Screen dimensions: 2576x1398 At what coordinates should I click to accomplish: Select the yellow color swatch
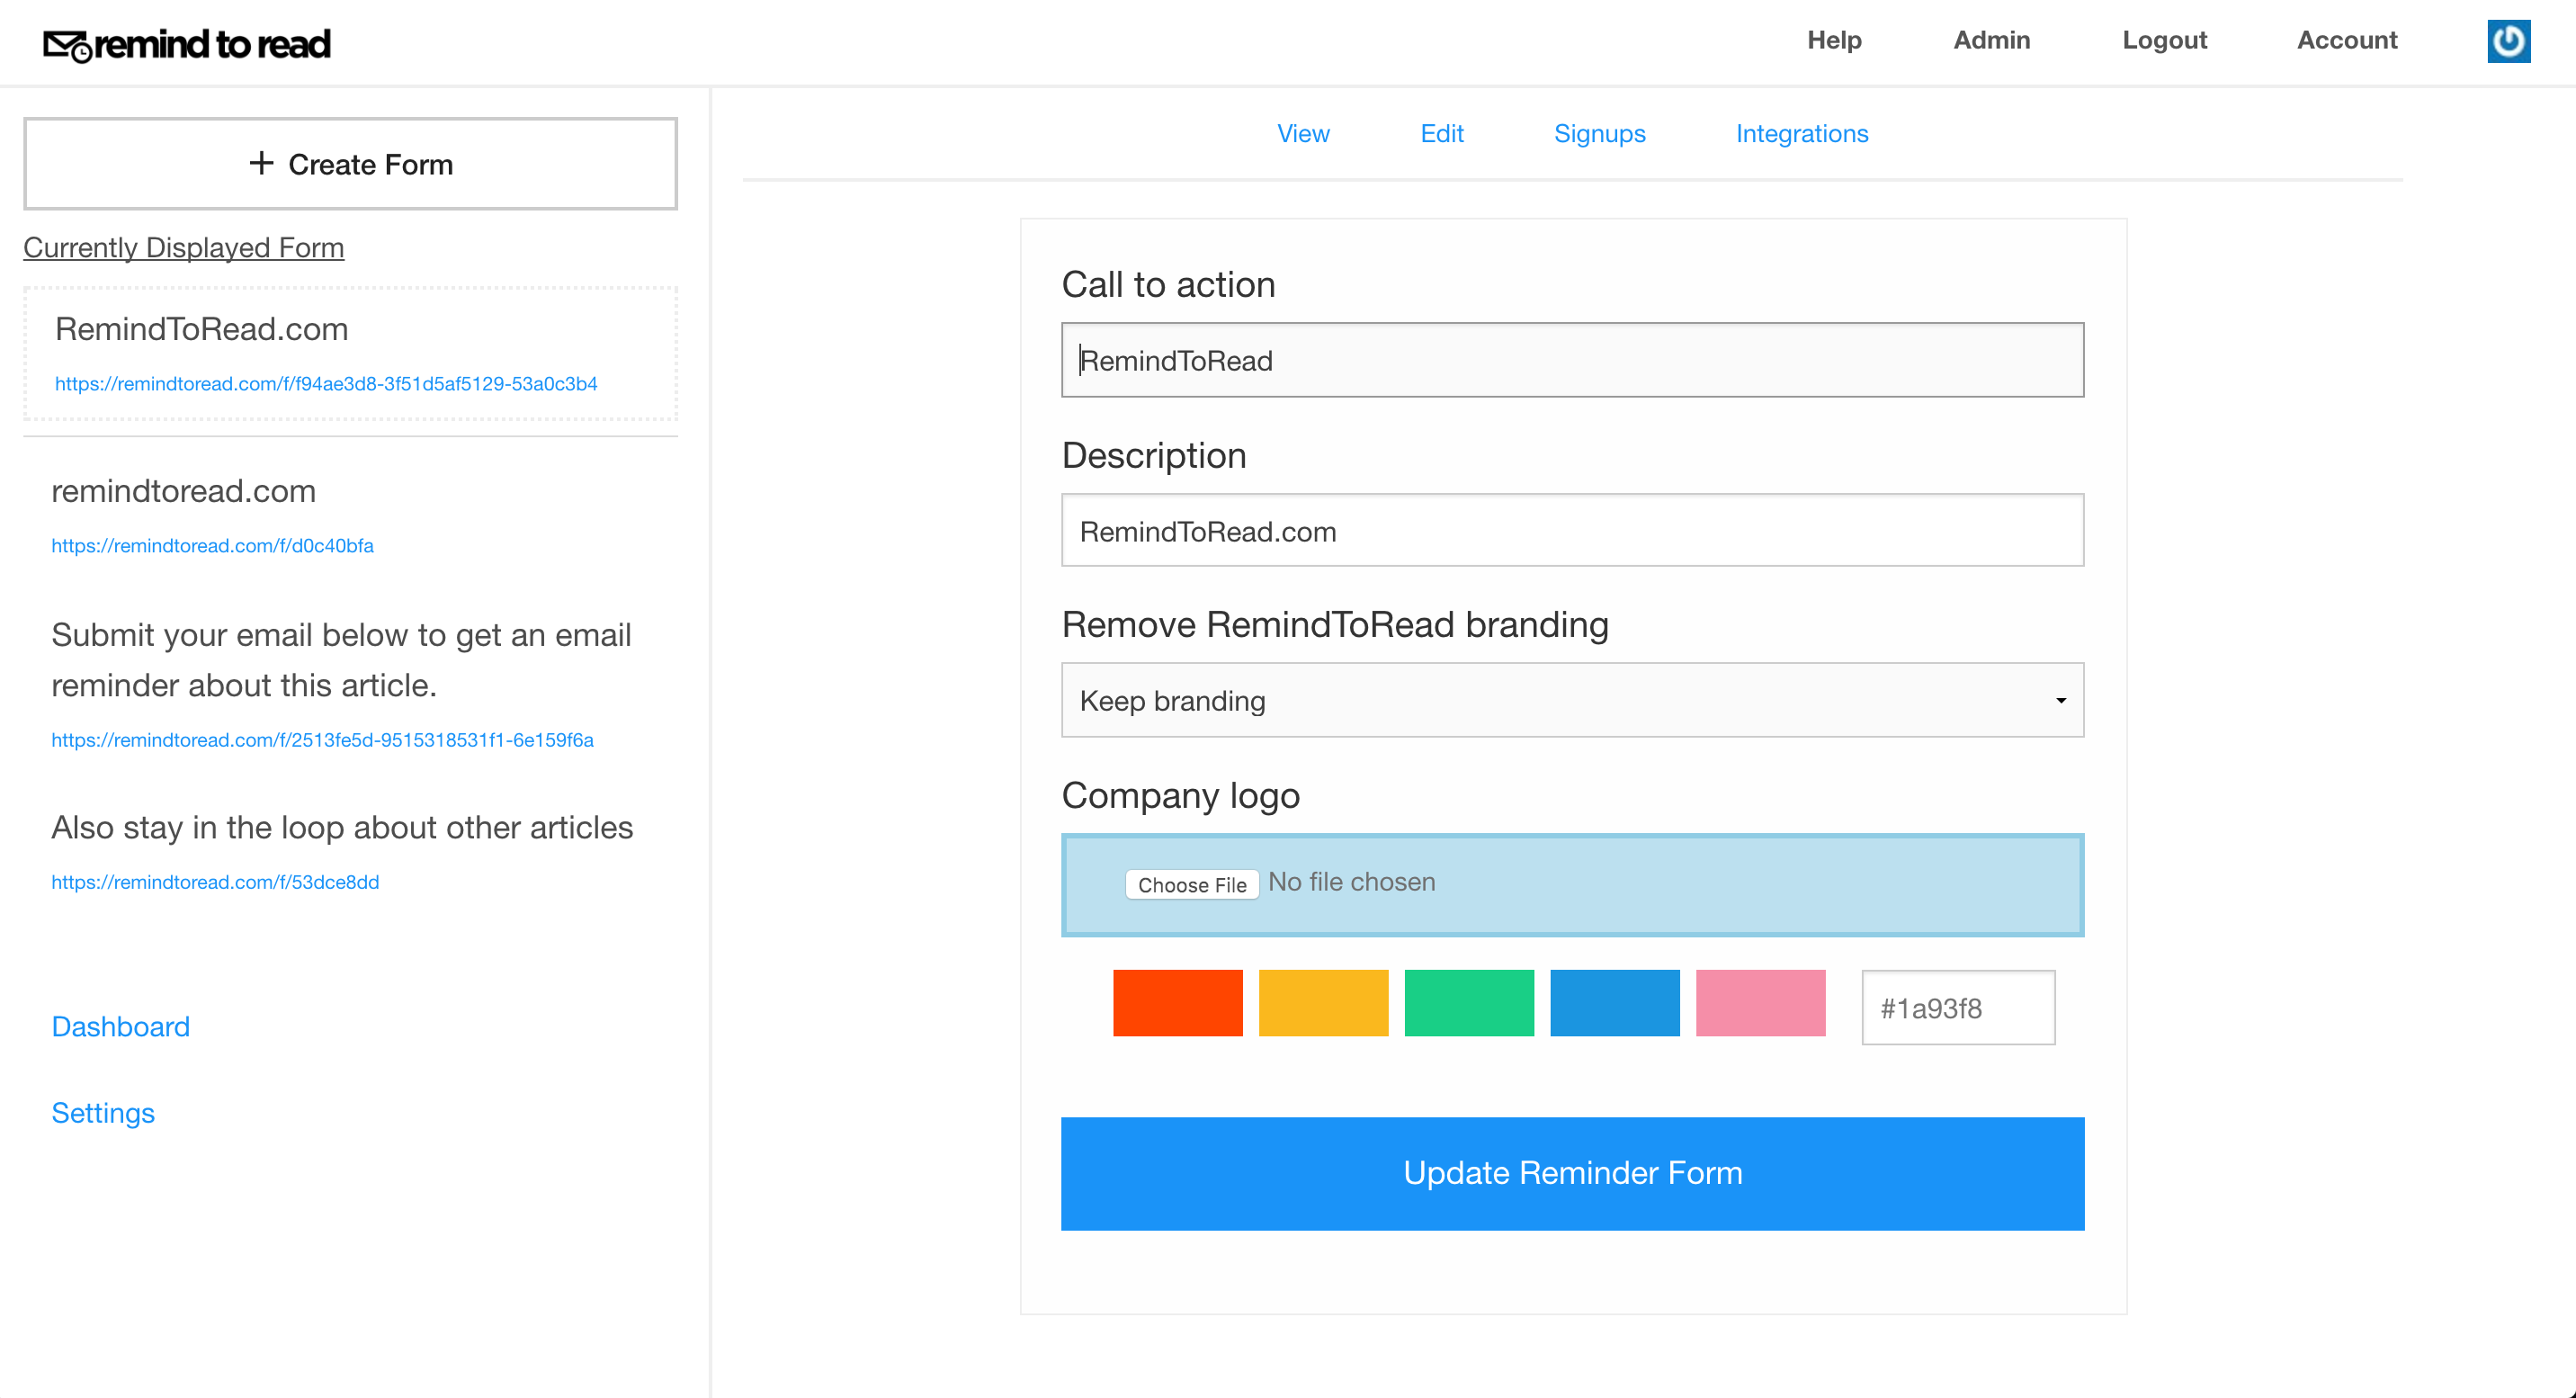coord(1323,1002)
